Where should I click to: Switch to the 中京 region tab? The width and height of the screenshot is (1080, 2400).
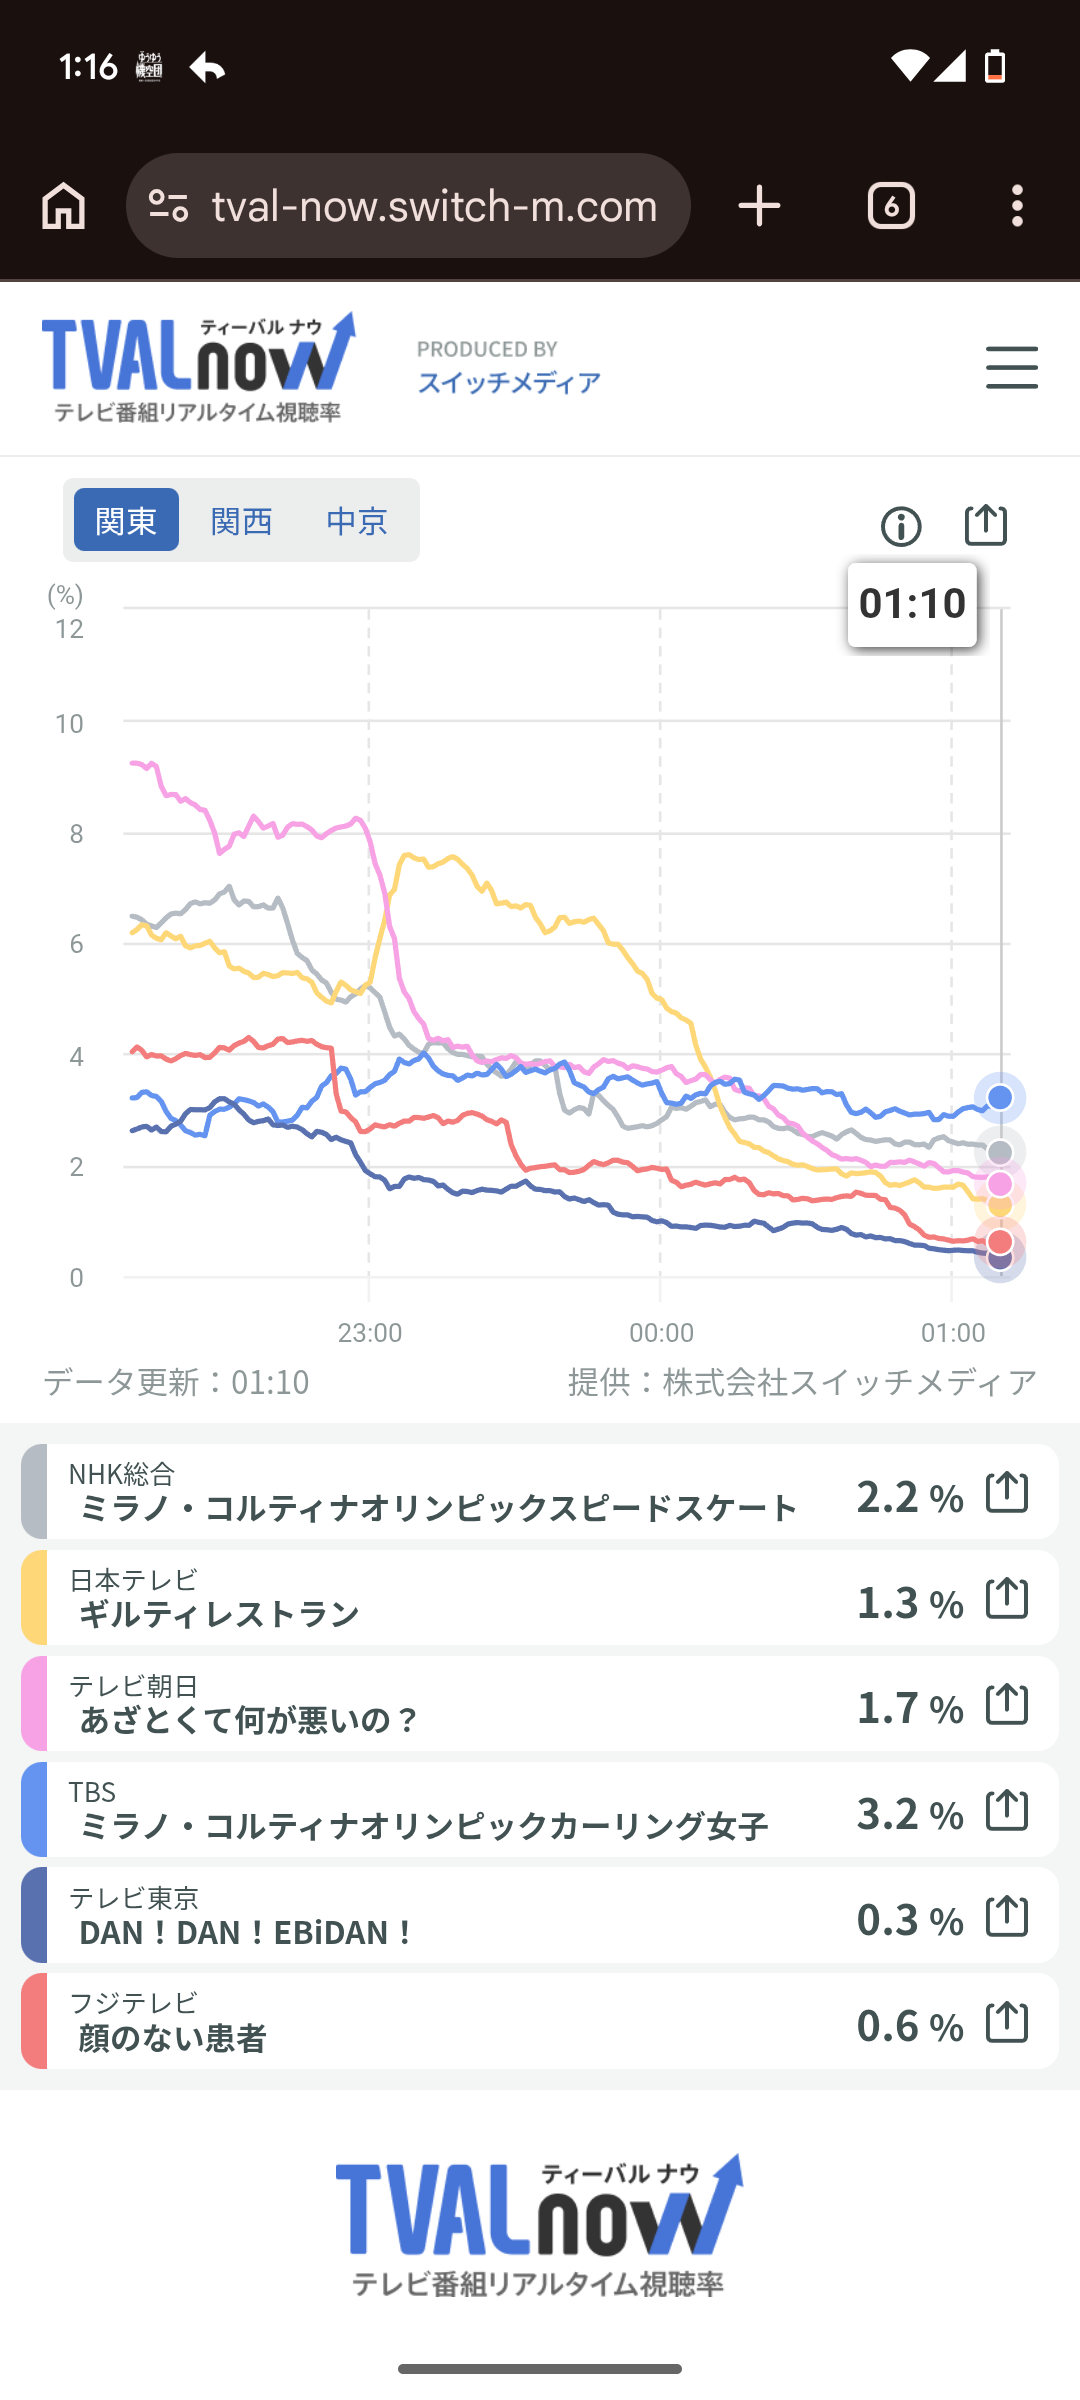point(356,520)
